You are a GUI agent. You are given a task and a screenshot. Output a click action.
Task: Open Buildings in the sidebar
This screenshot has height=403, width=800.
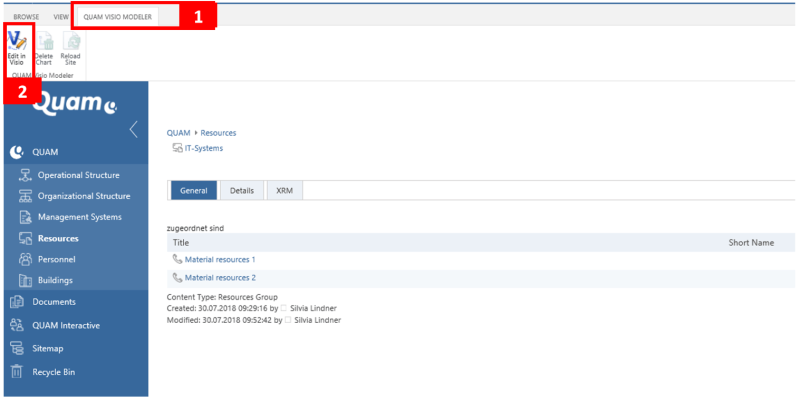point(55,280)
